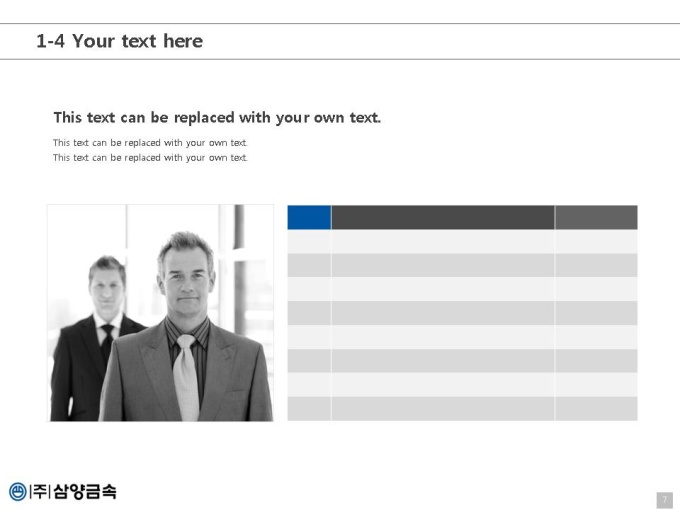Click the blue table header cell

pos(309,217)
